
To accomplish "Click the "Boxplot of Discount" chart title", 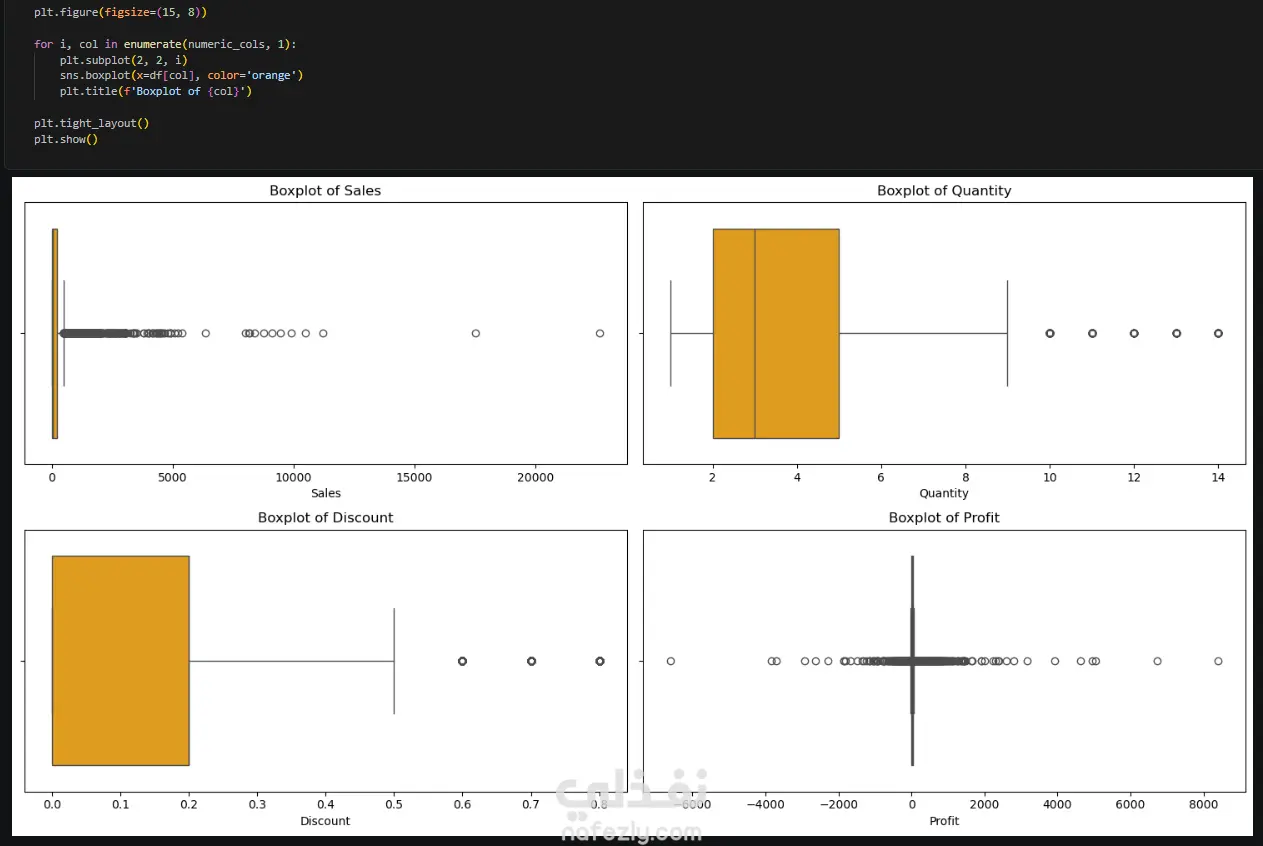I will (x=325, y=517).
